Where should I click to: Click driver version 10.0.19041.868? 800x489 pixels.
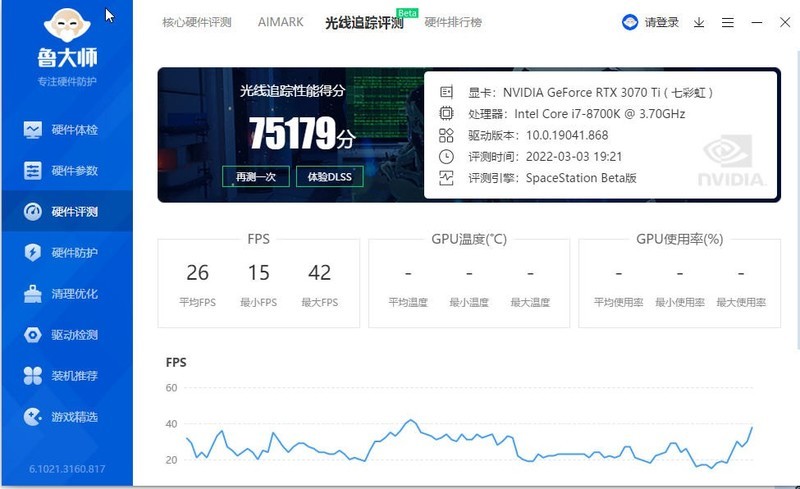coord(567,135)
